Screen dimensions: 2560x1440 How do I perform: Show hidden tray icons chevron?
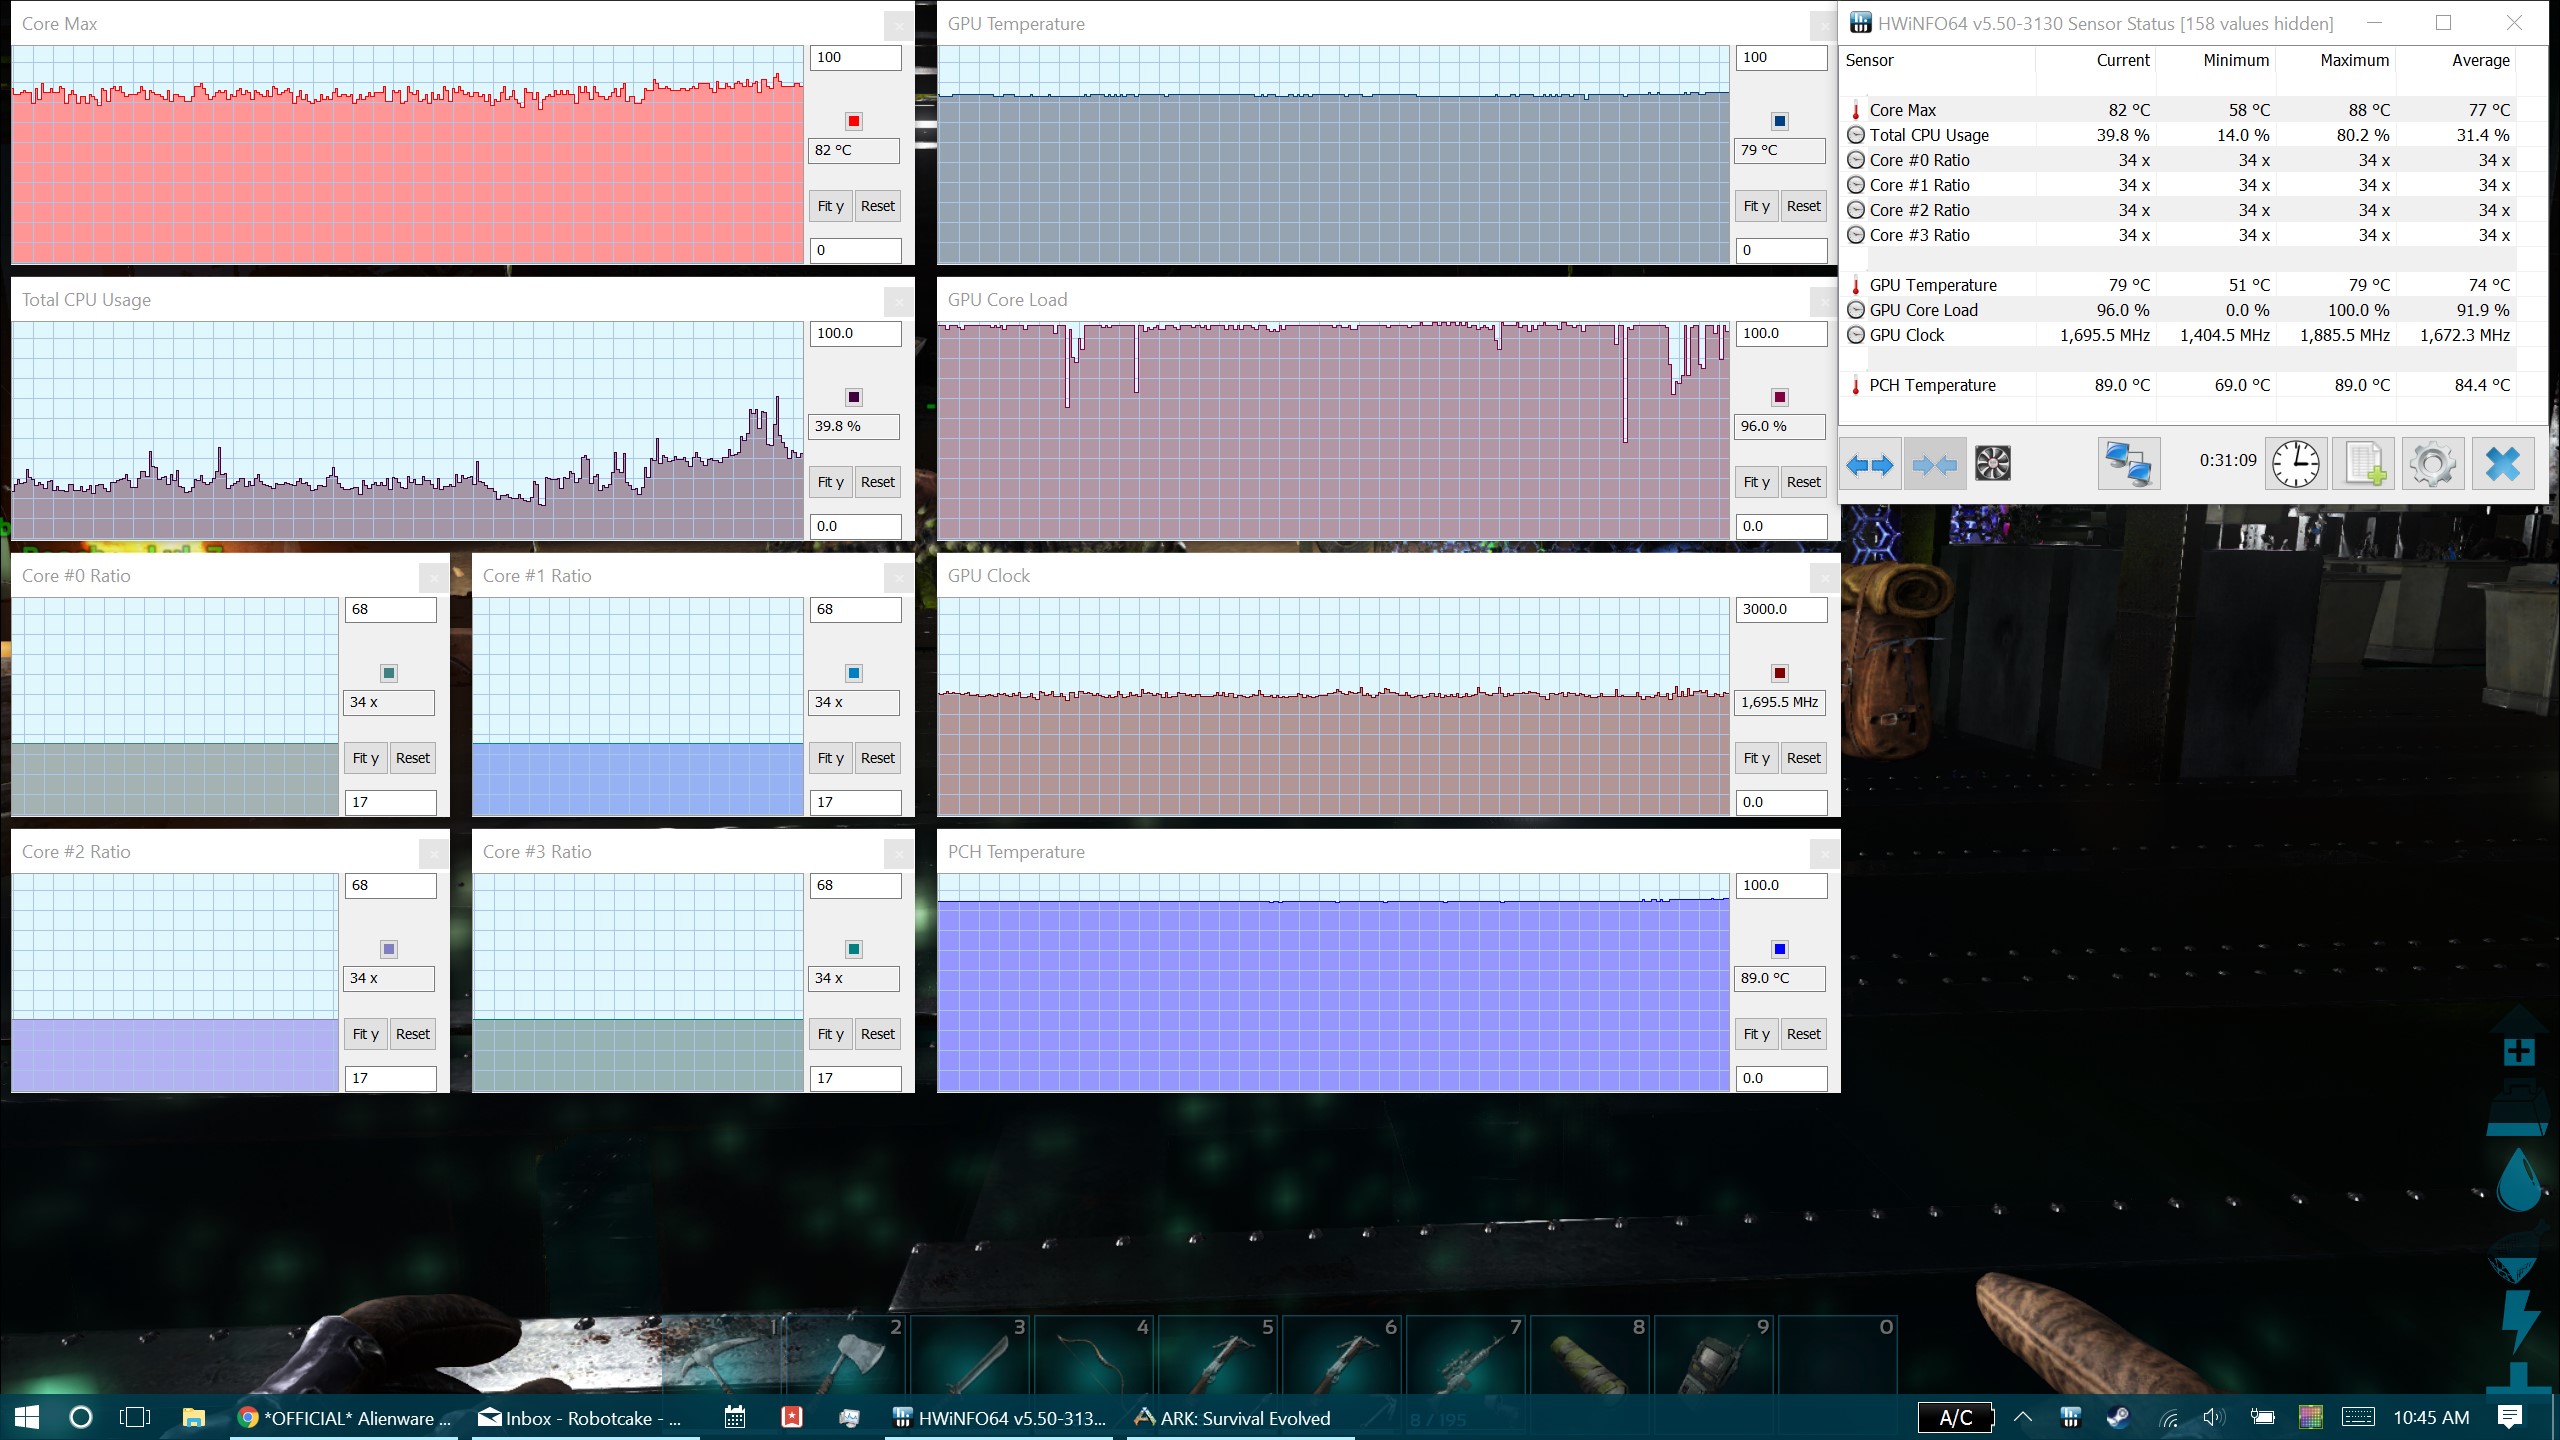coord(2023,1417)
